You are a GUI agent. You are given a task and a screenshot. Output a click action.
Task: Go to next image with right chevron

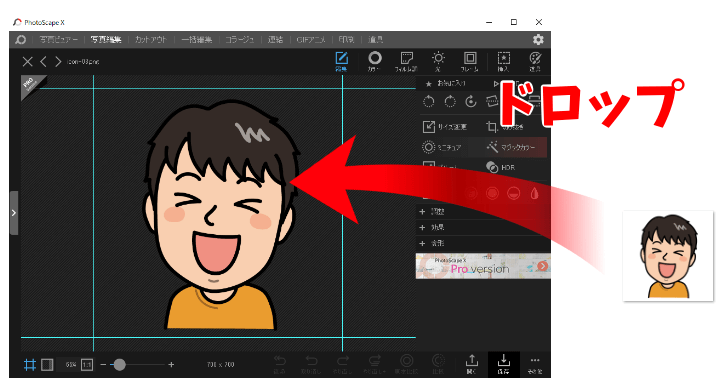(58, 62)
